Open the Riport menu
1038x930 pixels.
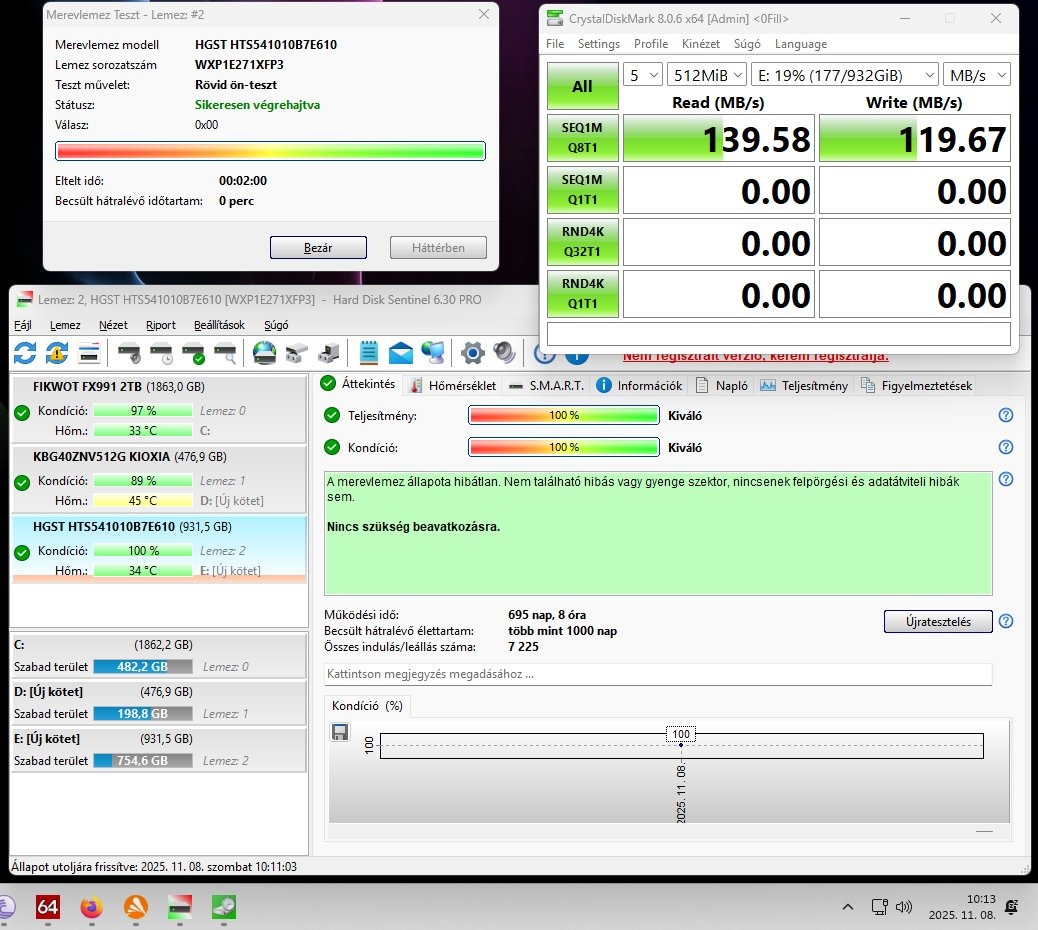[x=160, y=325]
